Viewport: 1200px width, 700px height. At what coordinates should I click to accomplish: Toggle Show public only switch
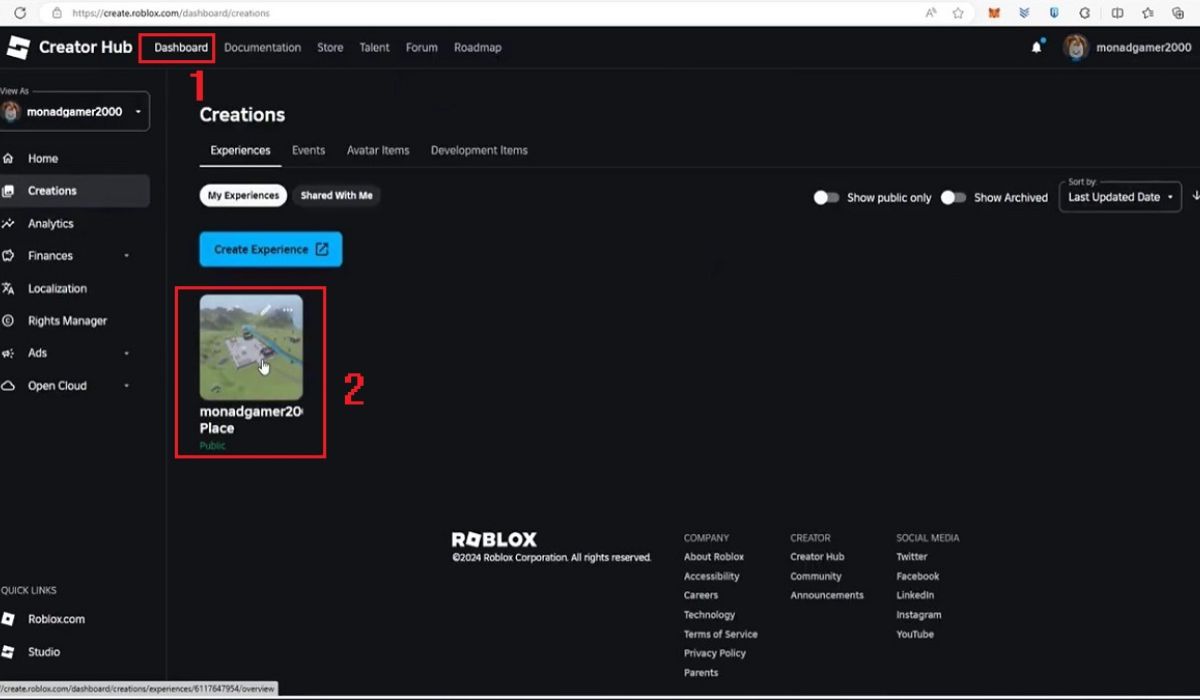coord(826,197)
